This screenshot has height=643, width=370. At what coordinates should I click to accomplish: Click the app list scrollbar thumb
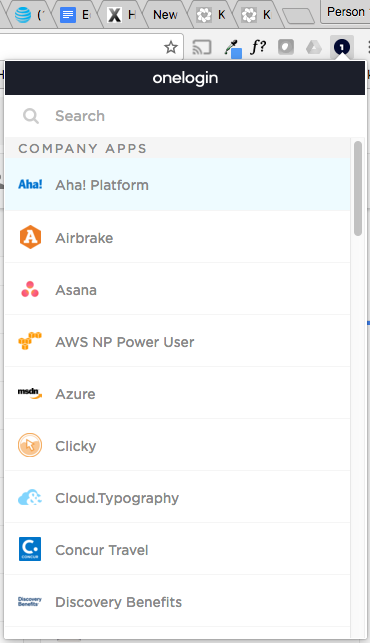358,189
